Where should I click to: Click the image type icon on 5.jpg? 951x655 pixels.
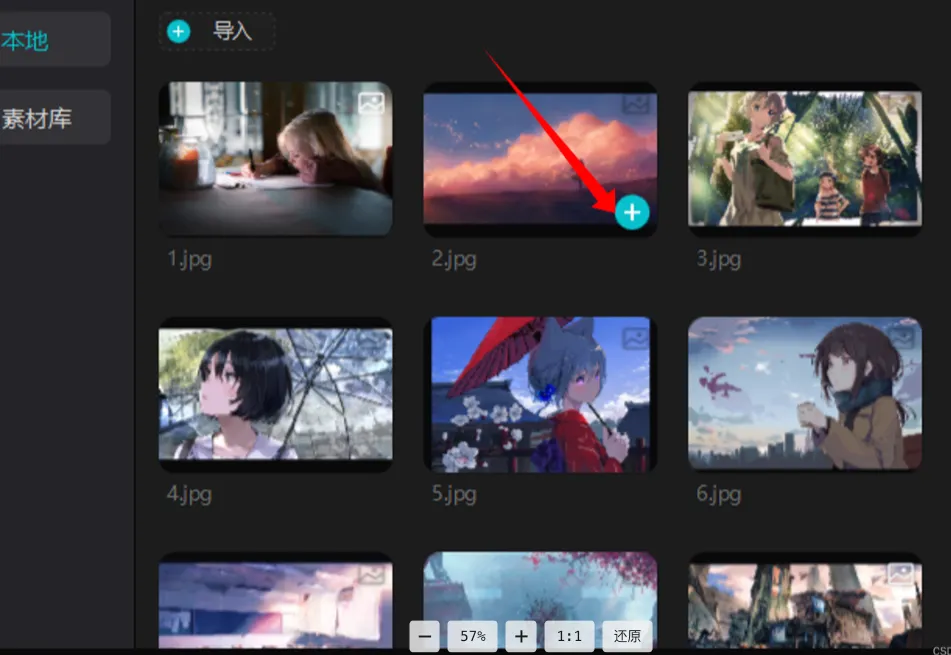click(636, 338)
